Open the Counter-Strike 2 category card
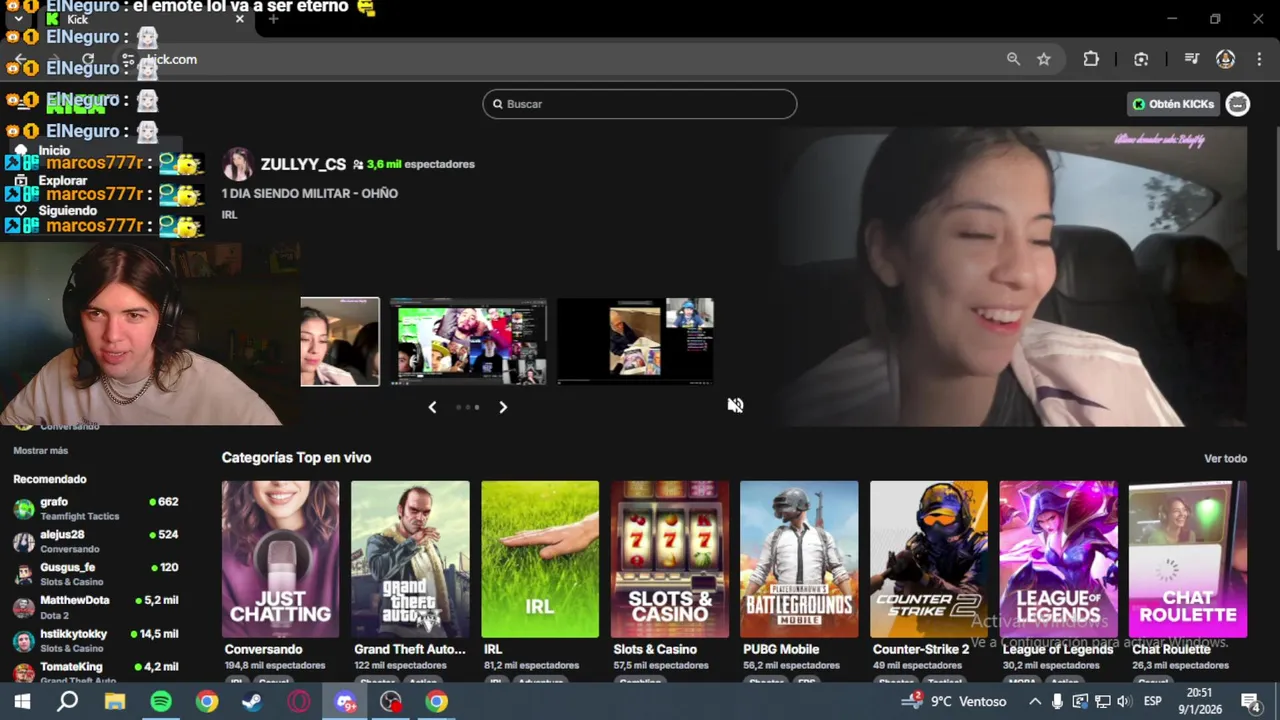 pyautogui.click(x=929, y=559)
